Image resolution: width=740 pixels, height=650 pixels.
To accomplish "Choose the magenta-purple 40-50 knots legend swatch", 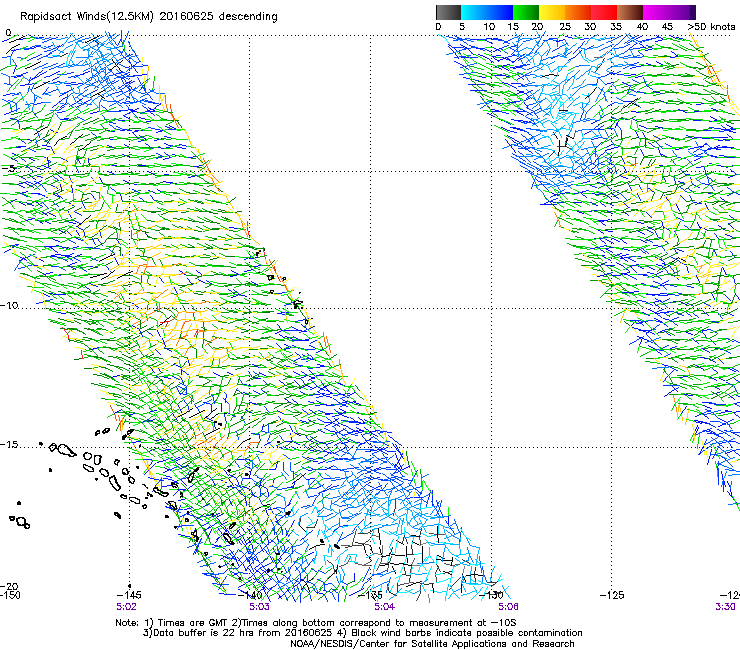I will [669, 12].
